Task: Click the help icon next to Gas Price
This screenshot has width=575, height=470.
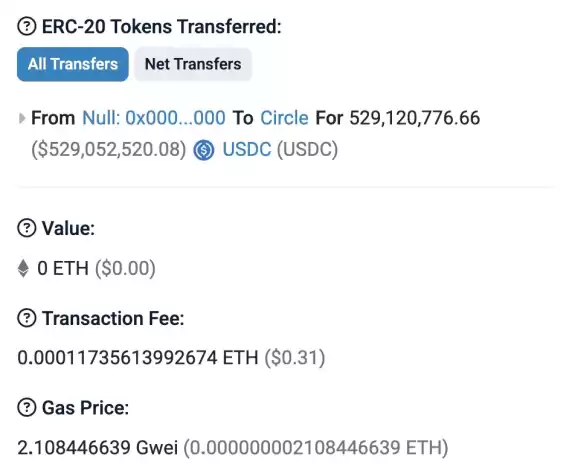Action: point(27,407)
